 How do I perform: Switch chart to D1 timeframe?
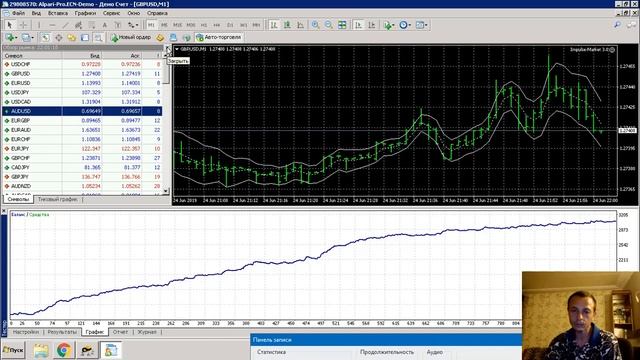point(230,25)
